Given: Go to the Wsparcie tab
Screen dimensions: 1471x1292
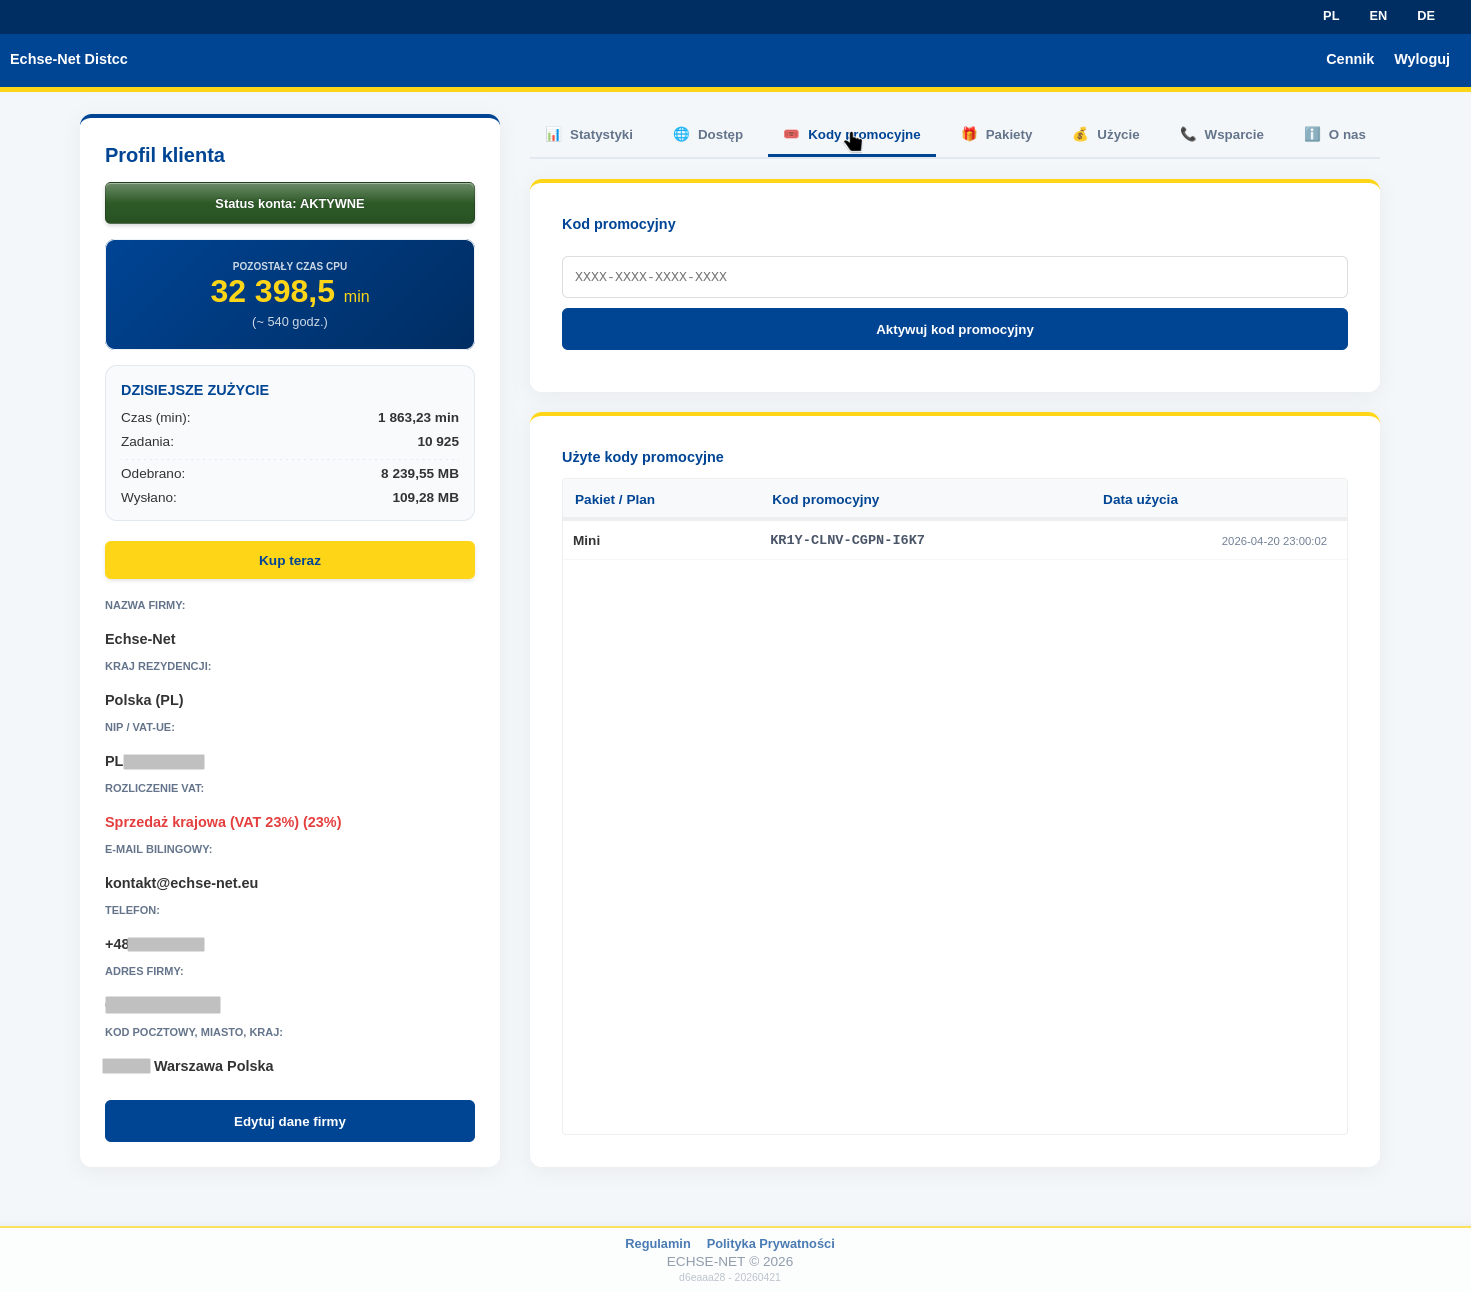Looking at the screenshot, I should point(1233,135).
